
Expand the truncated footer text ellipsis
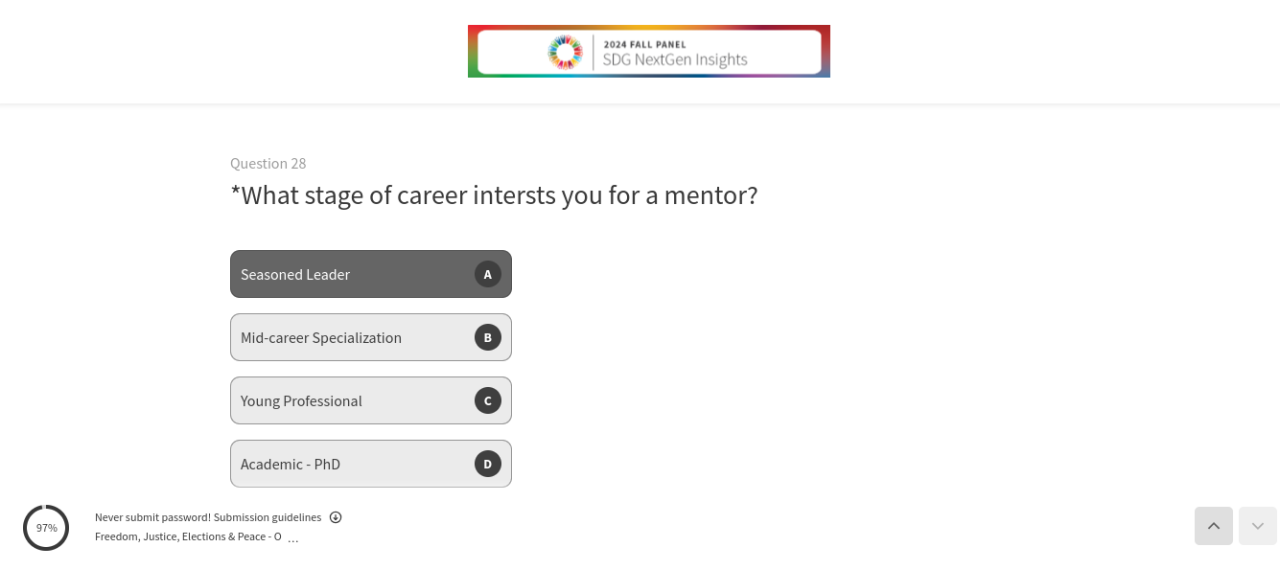293,538
